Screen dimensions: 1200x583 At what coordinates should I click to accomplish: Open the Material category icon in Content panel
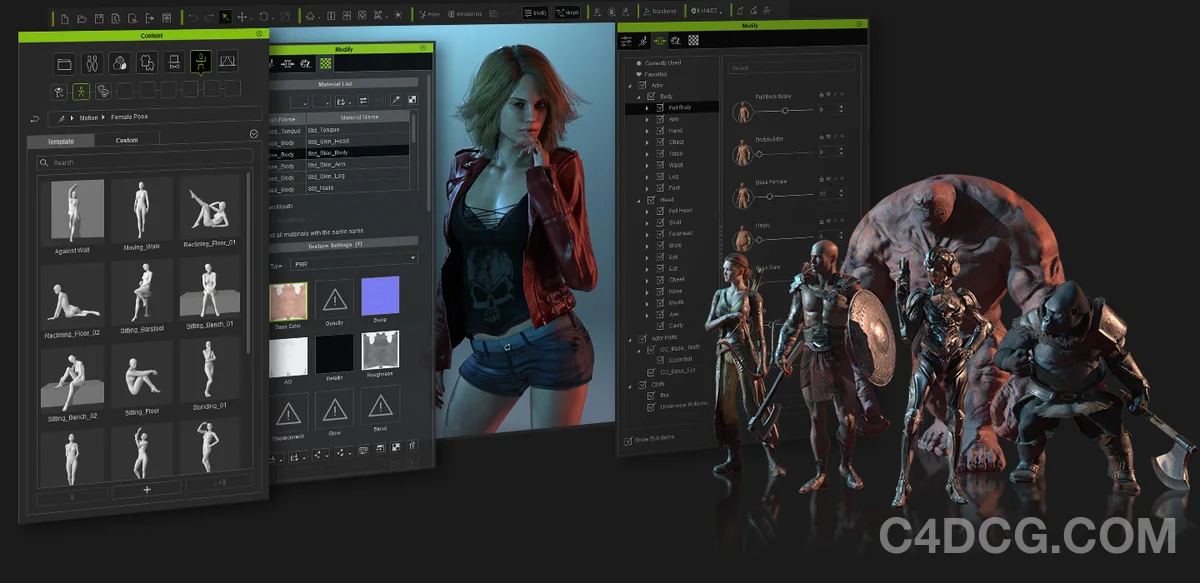(x=121, y=63)
